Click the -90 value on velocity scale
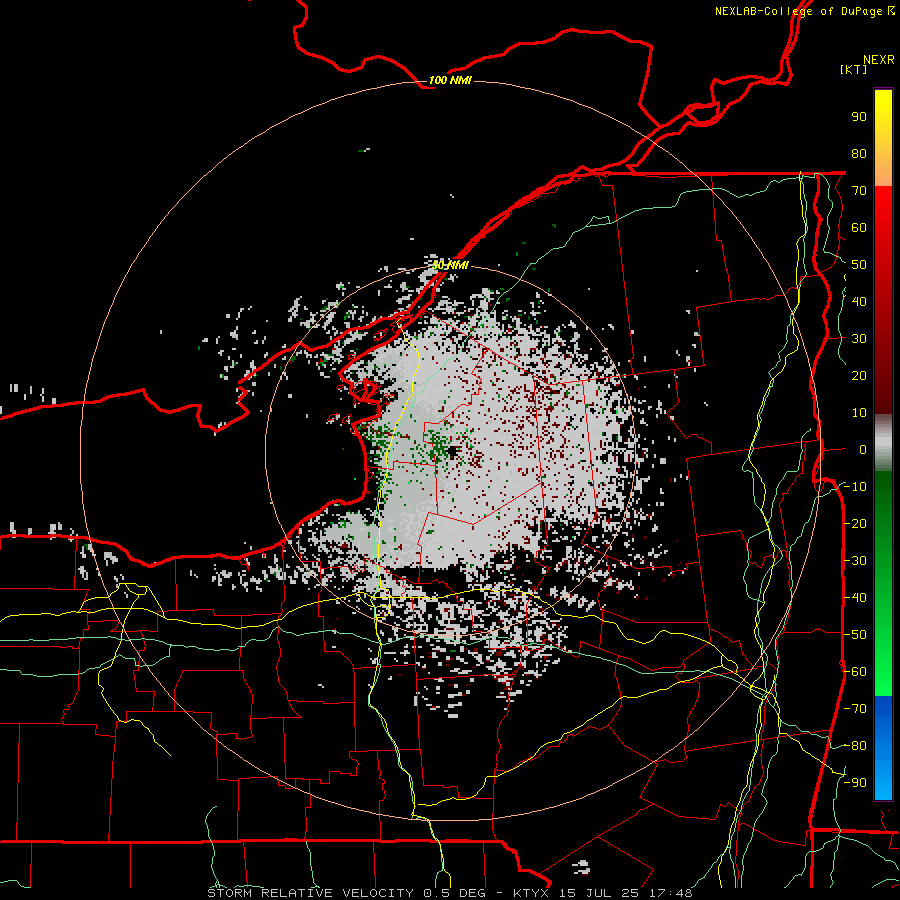Screen dimensions: 900x900 click(x=855, y=783)
